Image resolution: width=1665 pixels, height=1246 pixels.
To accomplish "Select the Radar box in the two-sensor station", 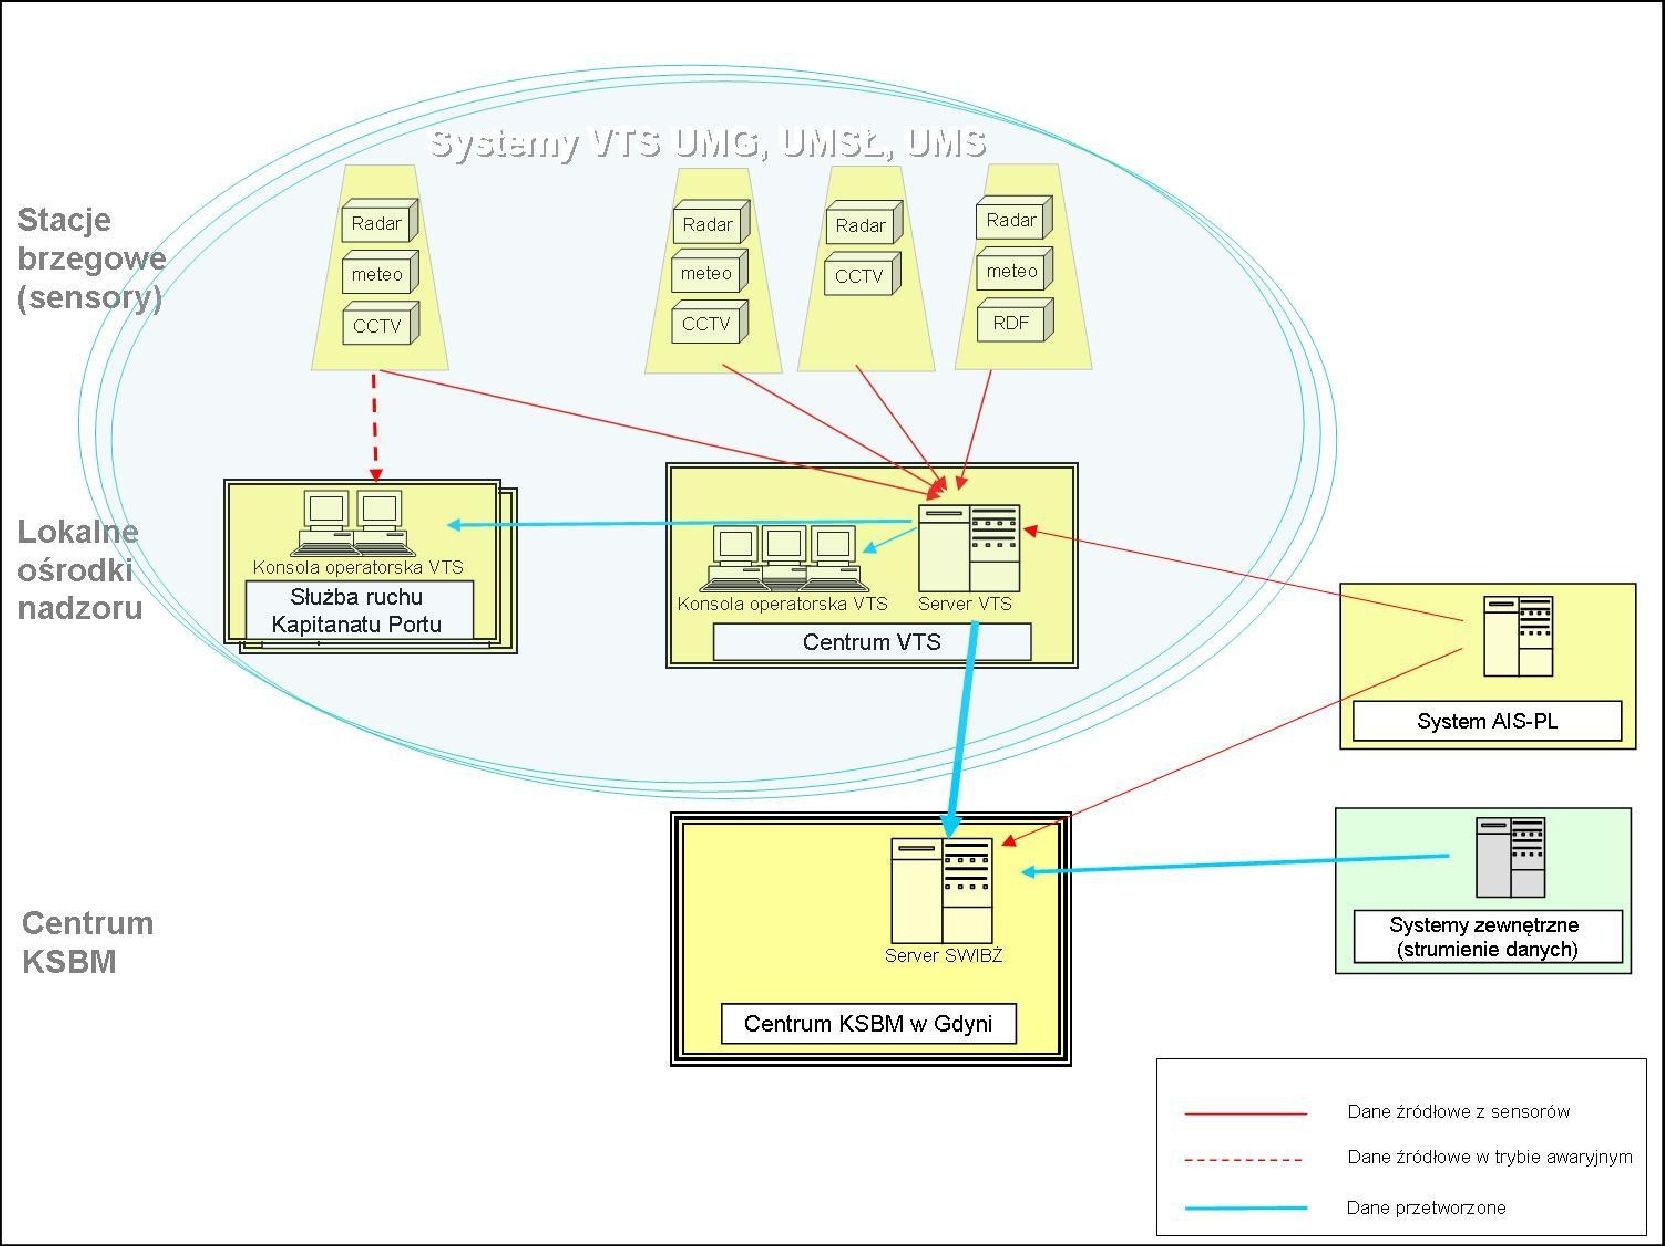I will (863, 224).
